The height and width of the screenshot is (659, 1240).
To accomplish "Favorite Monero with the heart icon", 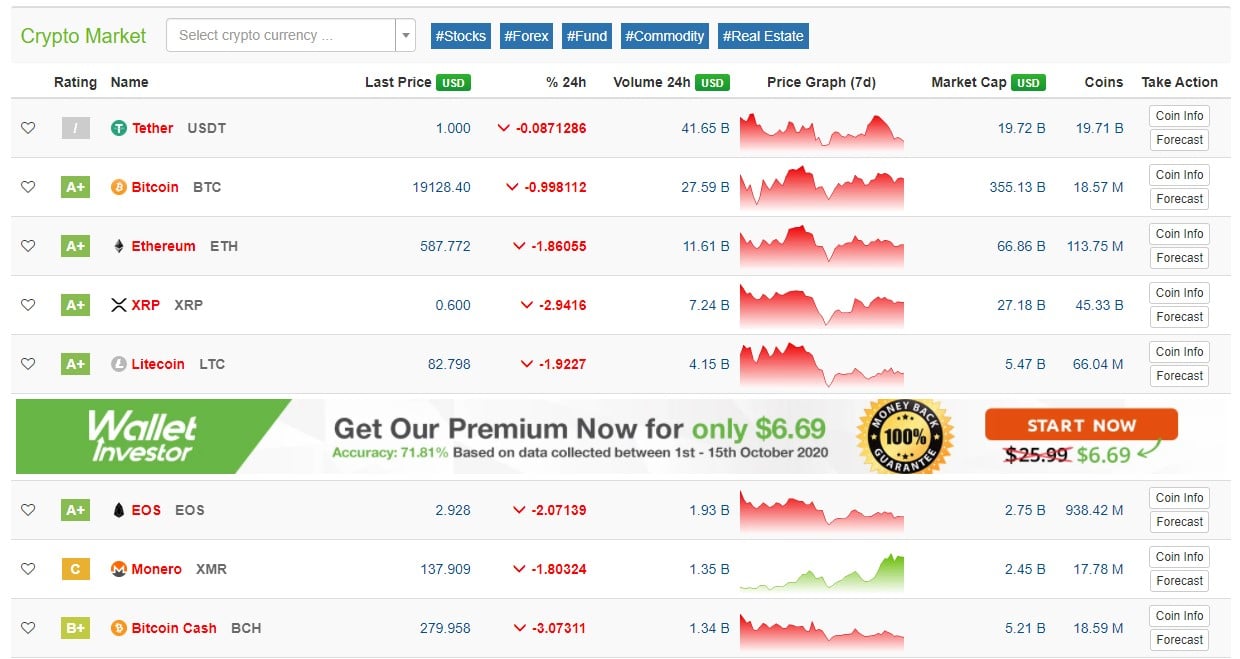I will (x=28, y=569).
